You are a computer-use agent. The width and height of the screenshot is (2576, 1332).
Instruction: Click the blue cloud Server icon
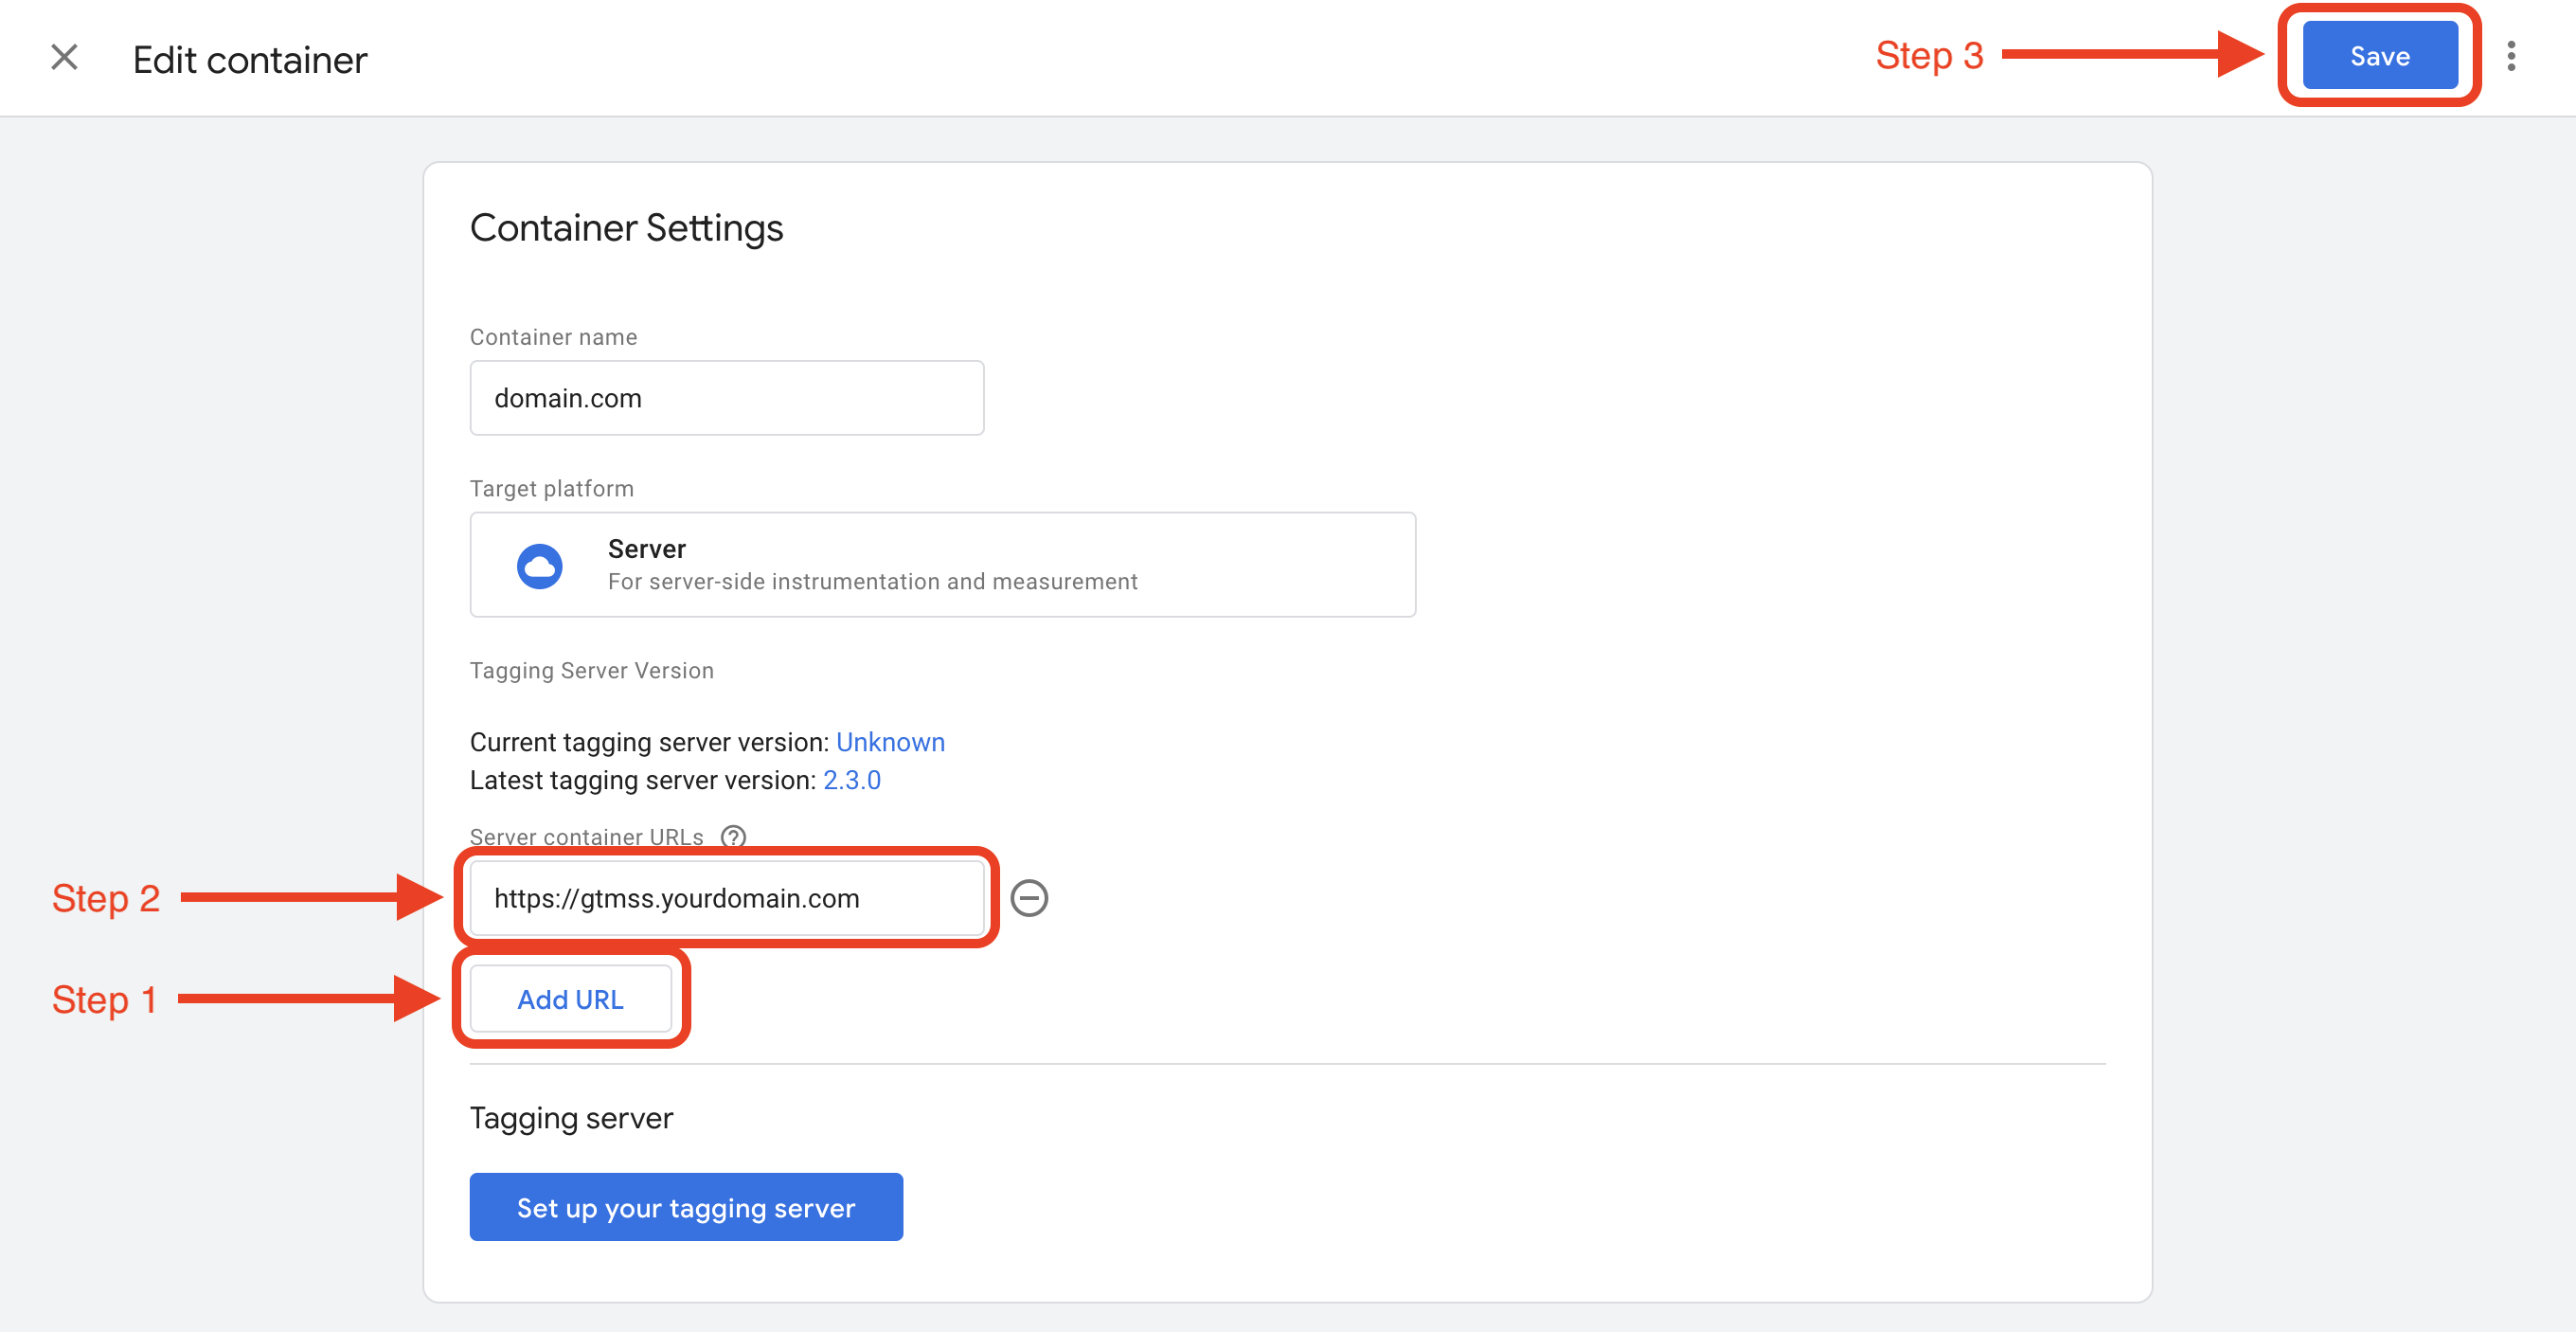point(539,566)
